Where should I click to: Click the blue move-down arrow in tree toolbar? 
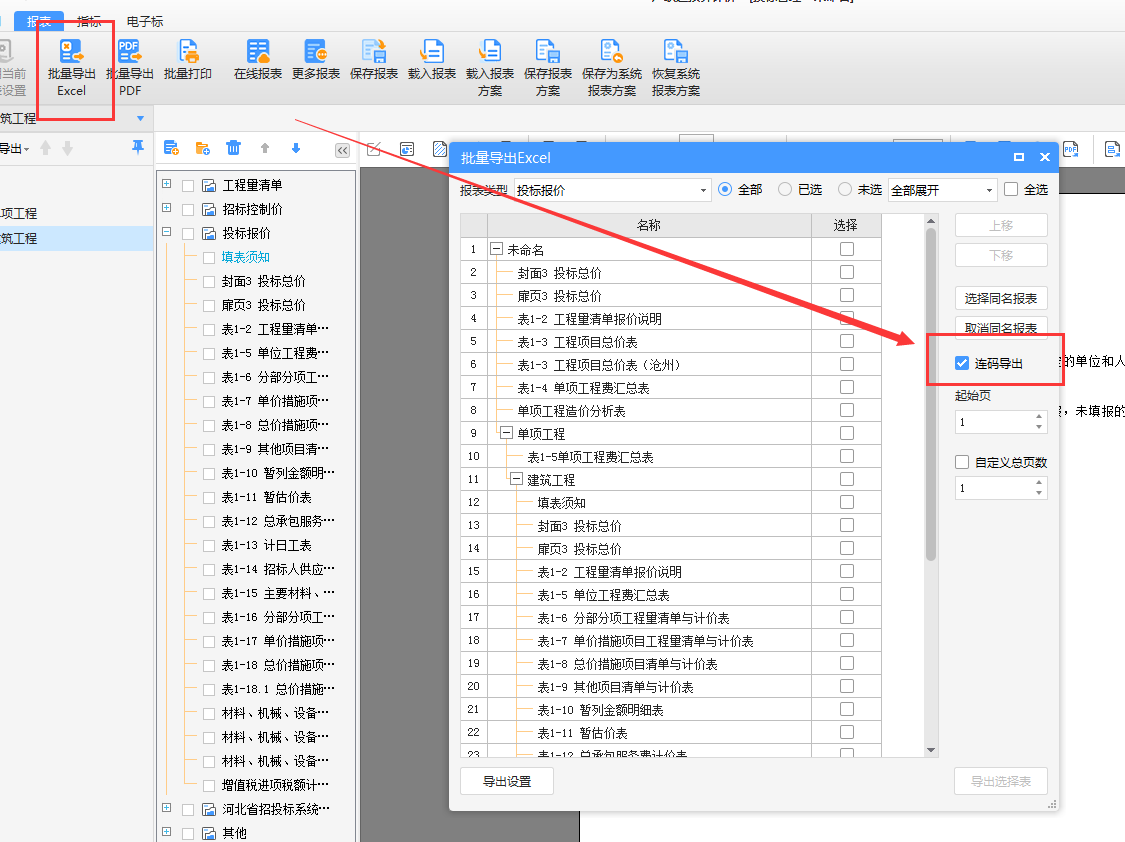coord(296,148)
